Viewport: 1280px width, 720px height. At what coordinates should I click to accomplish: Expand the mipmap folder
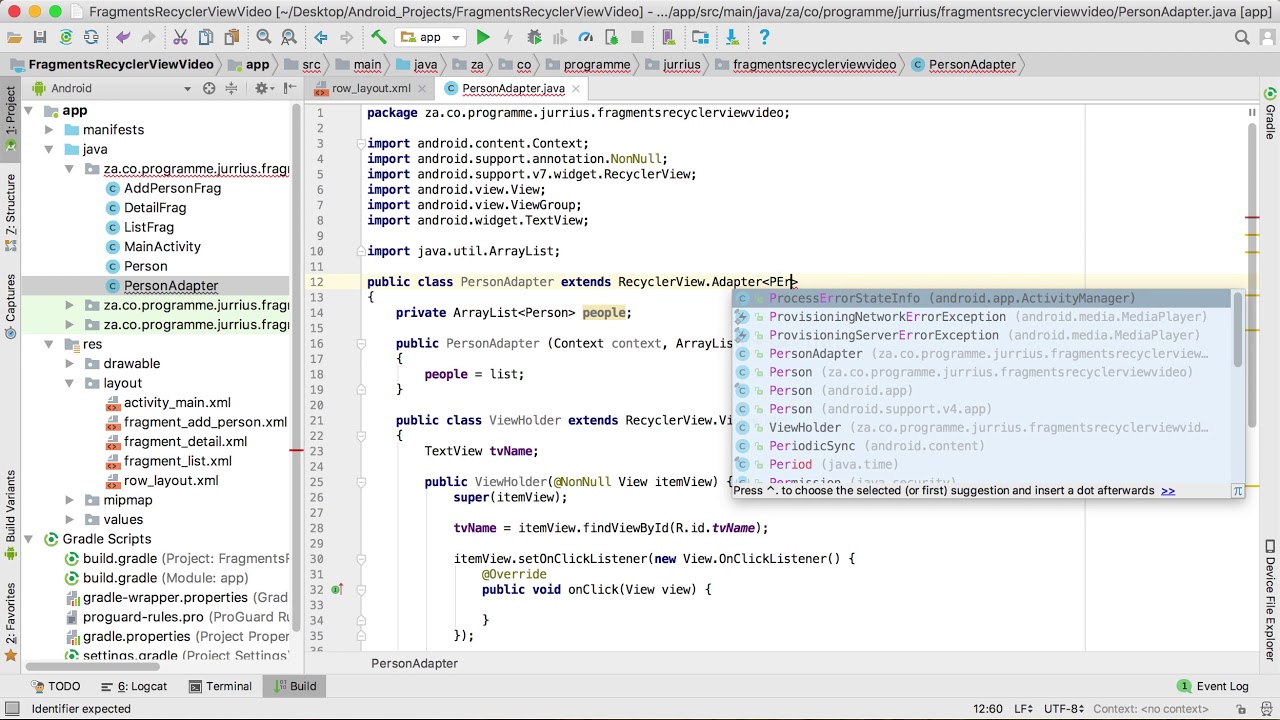[x=69, y=500]
